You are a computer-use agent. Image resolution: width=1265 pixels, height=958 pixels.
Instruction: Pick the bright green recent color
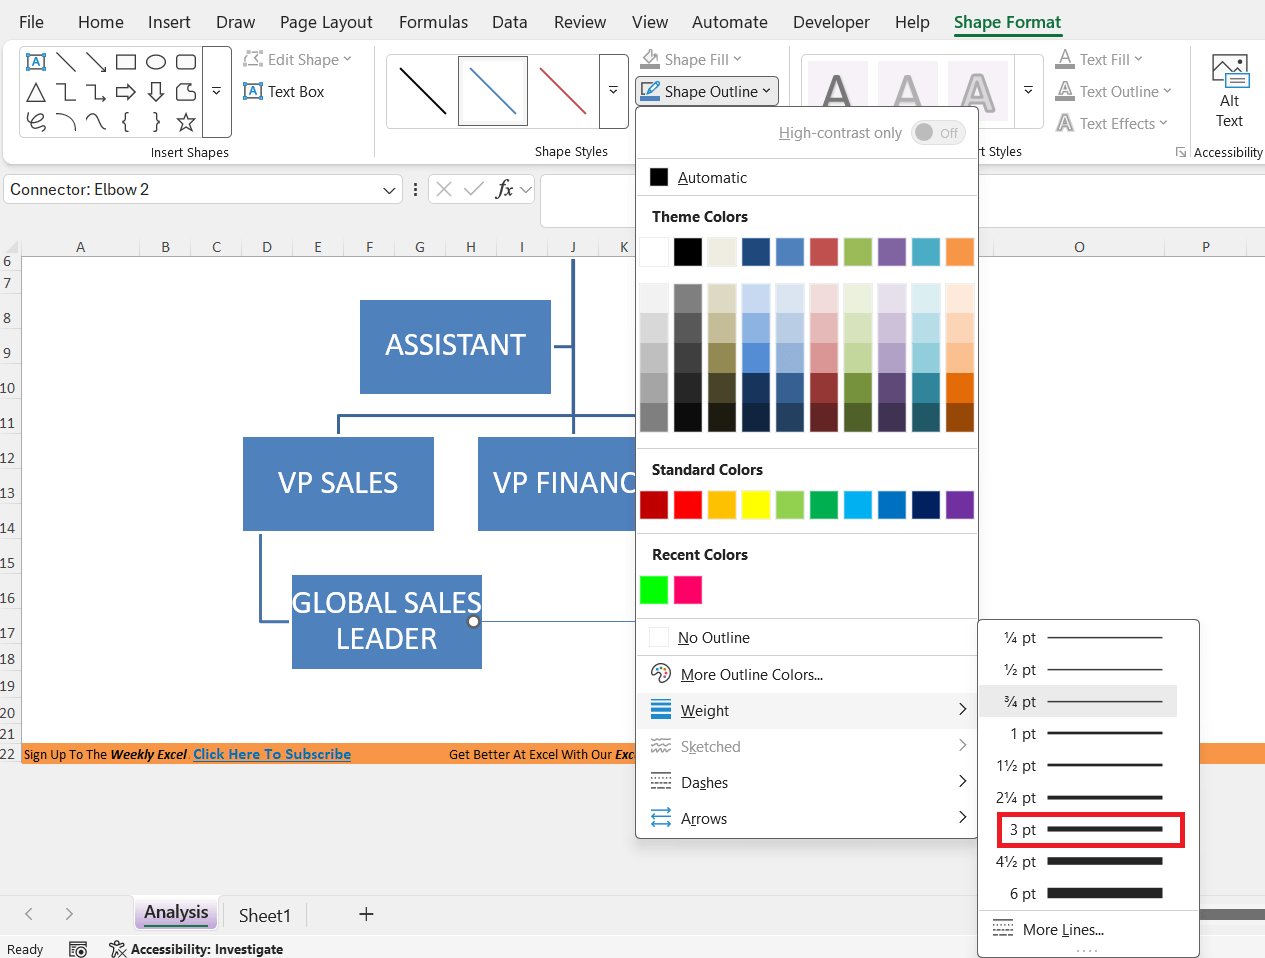click(654, 590)
